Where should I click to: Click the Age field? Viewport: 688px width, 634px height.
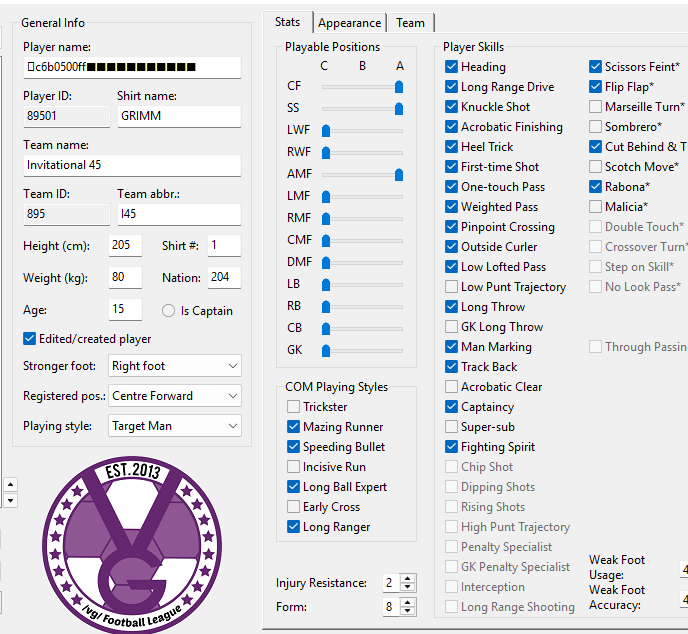tap(125, 309)
